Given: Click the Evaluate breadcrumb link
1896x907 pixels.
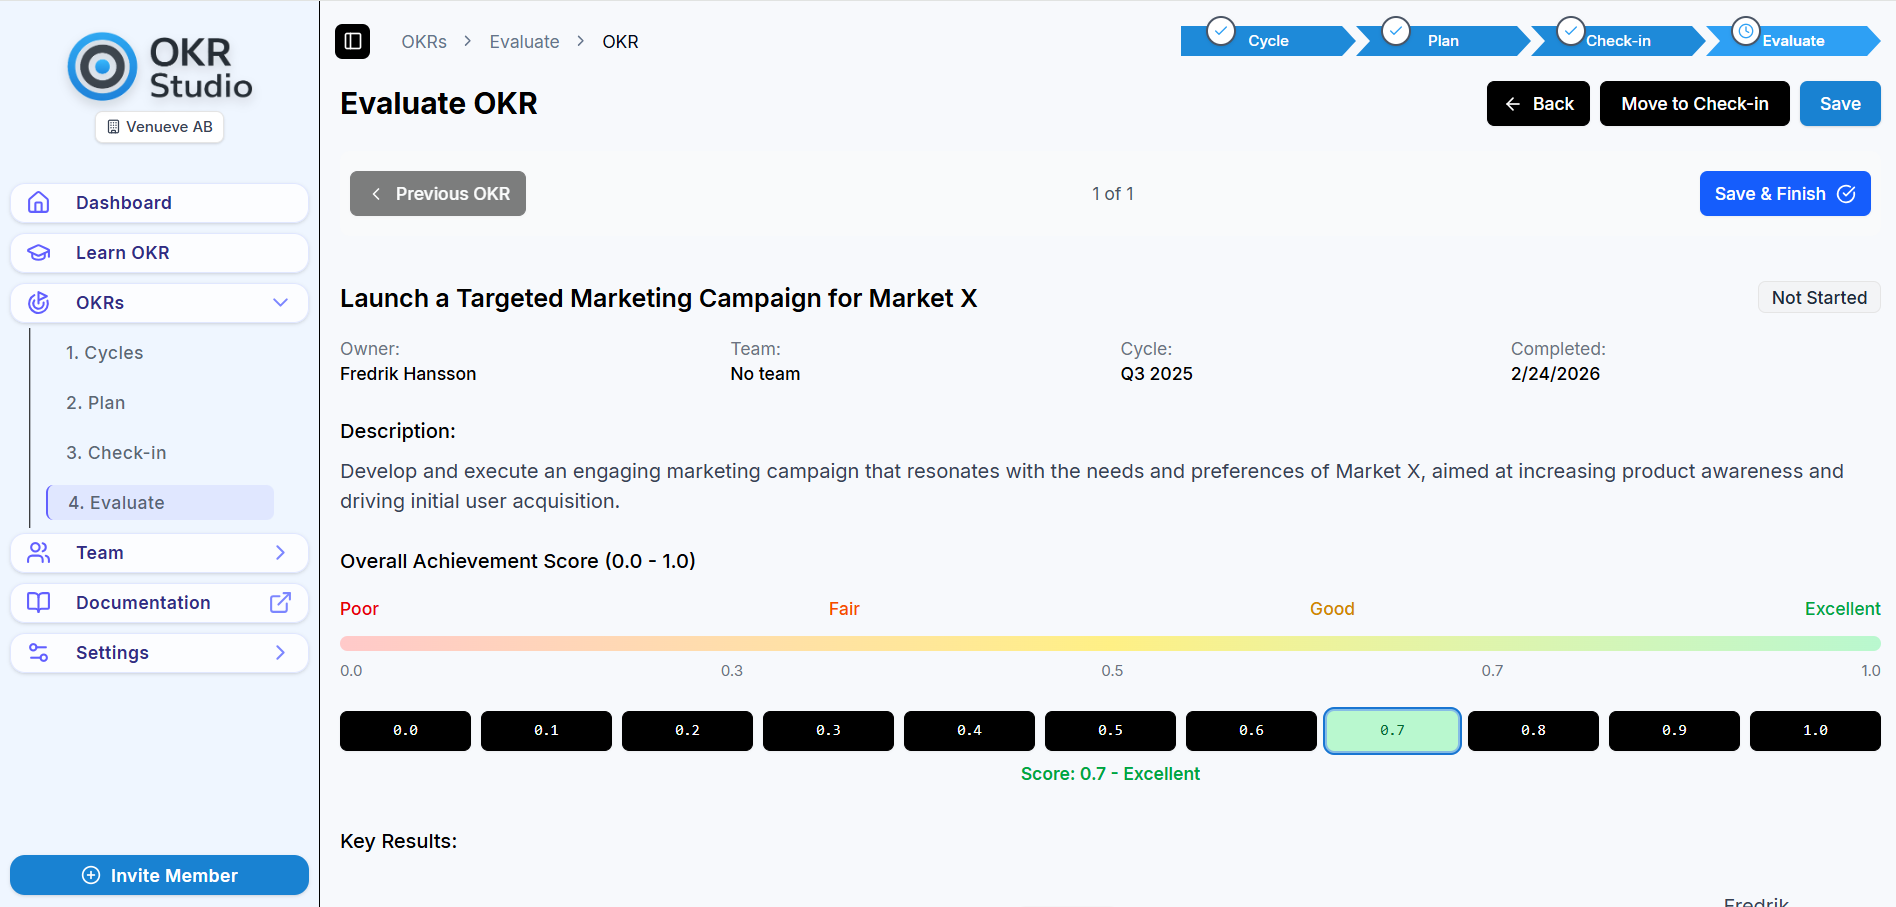Looking at the screenshot, I should (524, 42).
